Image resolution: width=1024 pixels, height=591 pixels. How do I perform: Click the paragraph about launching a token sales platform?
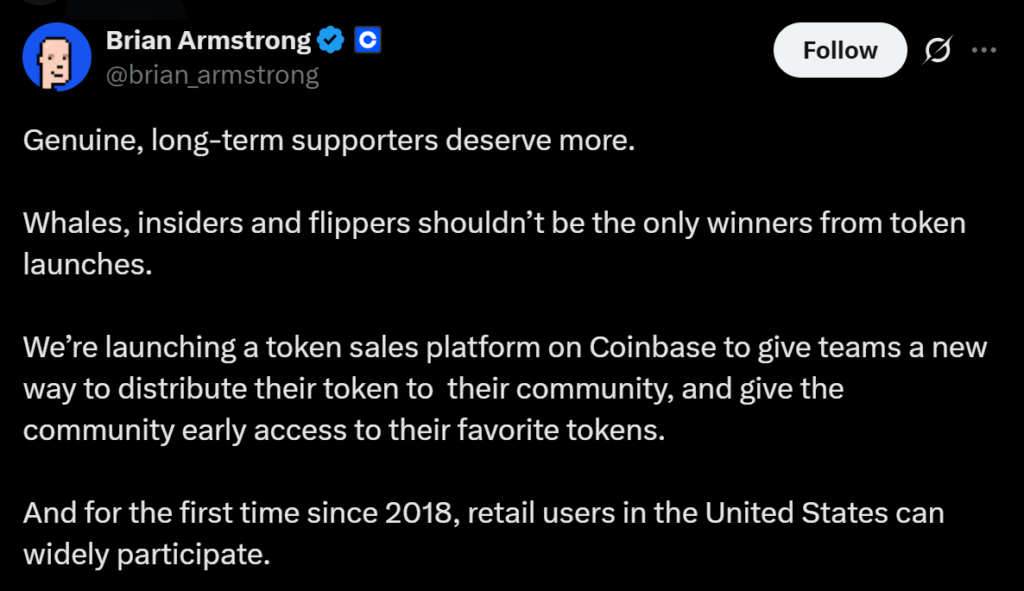coord(504,388)
